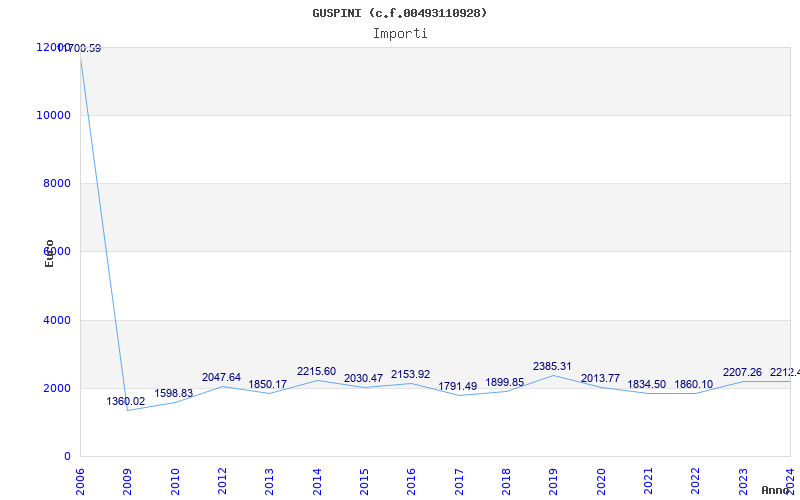This screenshot has width=800, height=500.
Task: Click the Euro y-axis title
Action: (49, 253)
